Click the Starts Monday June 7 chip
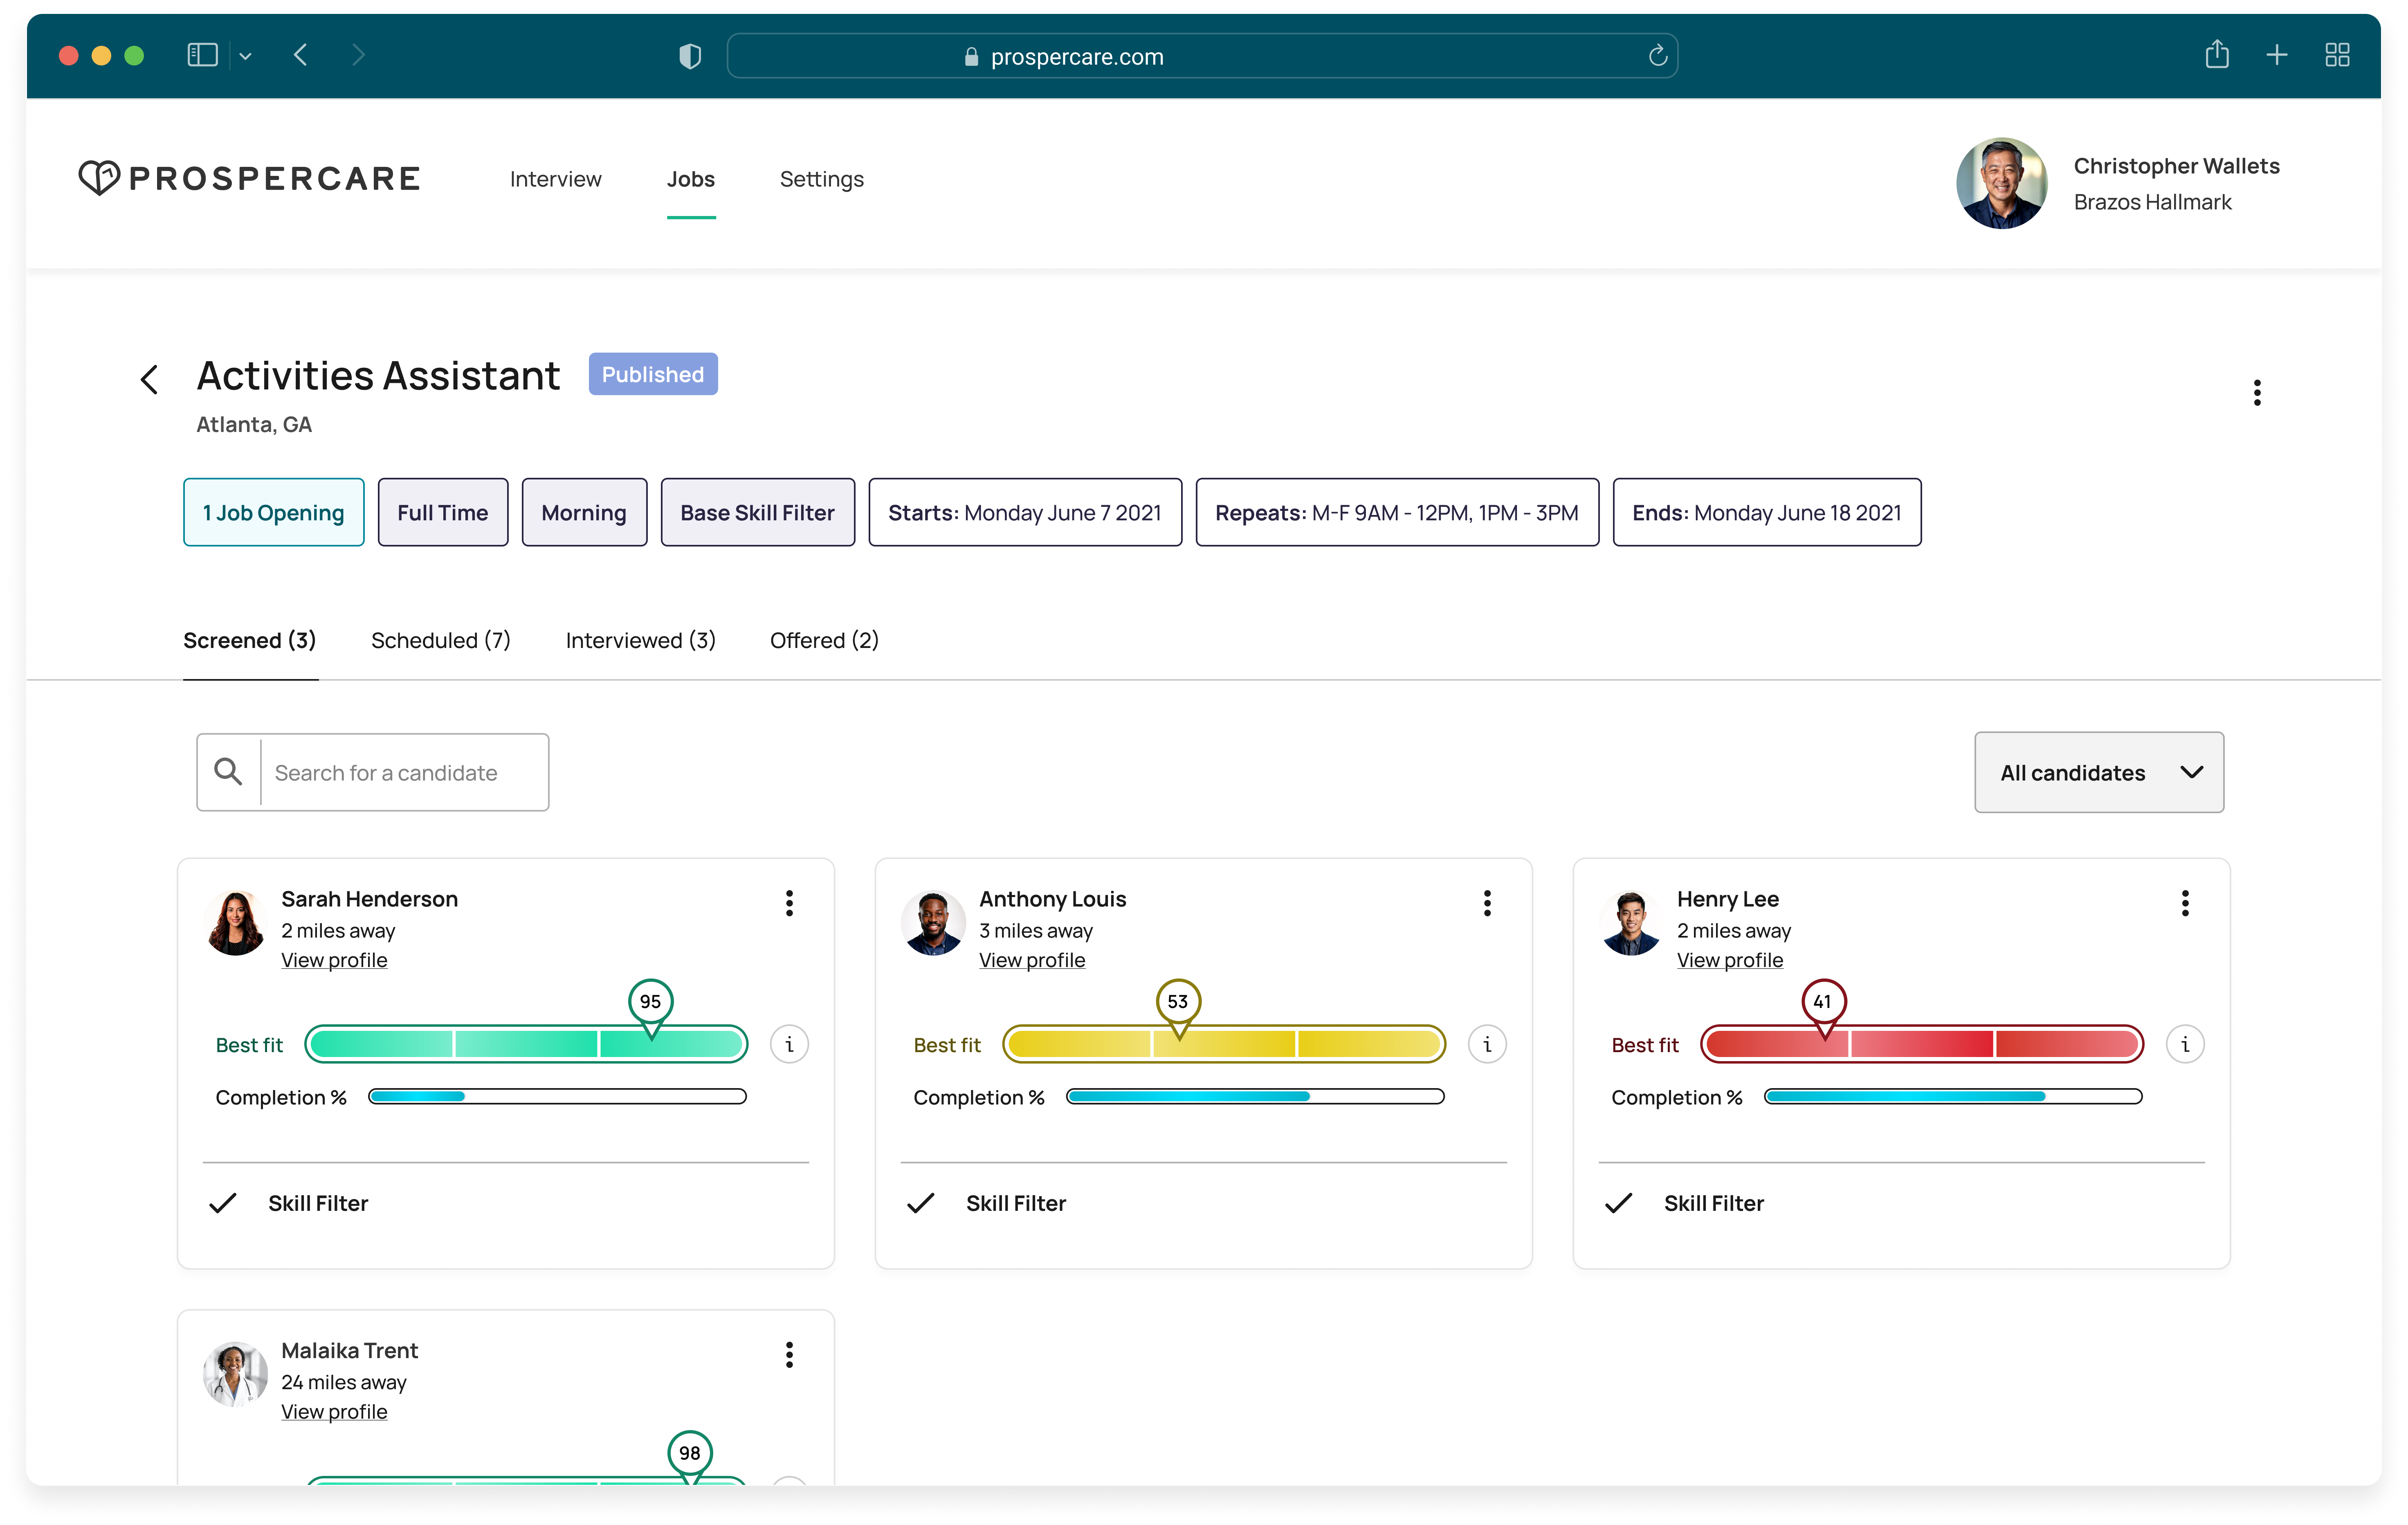This screenshot has height=1525, width=2408. tap(1025, 512)
